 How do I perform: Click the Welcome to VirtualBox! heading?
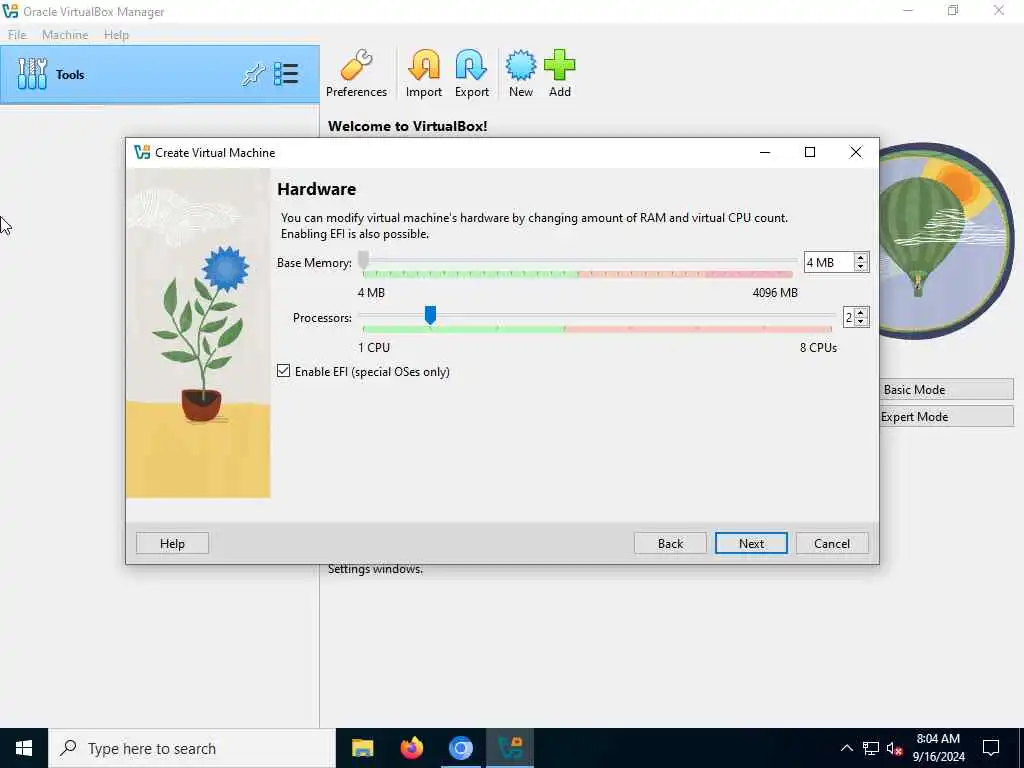pos(408,126)
